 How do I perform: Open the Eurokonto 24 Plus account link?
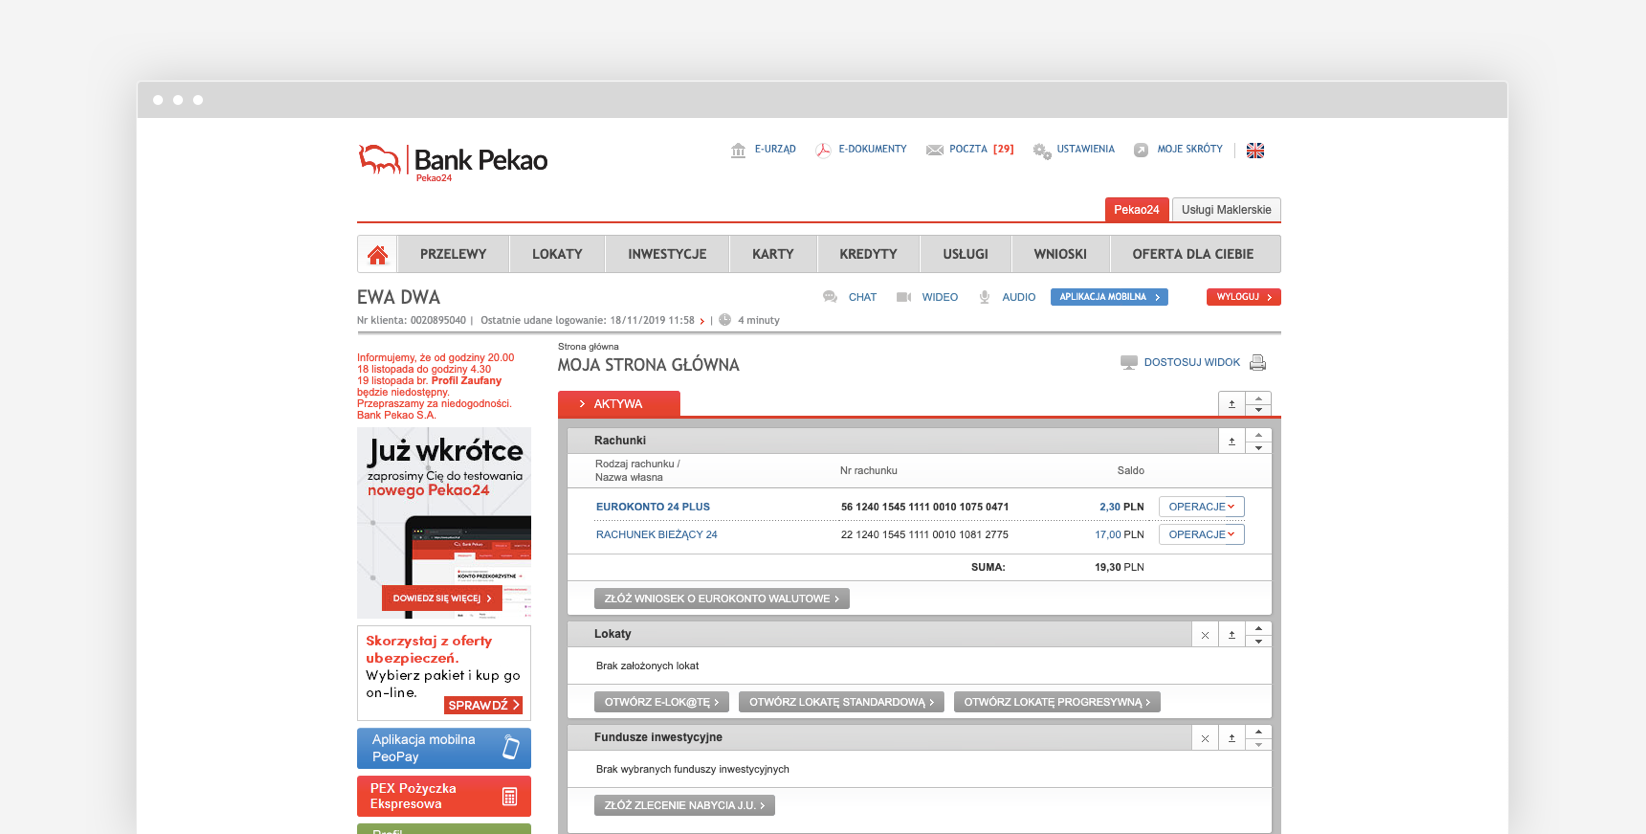(x=652, y=507)
